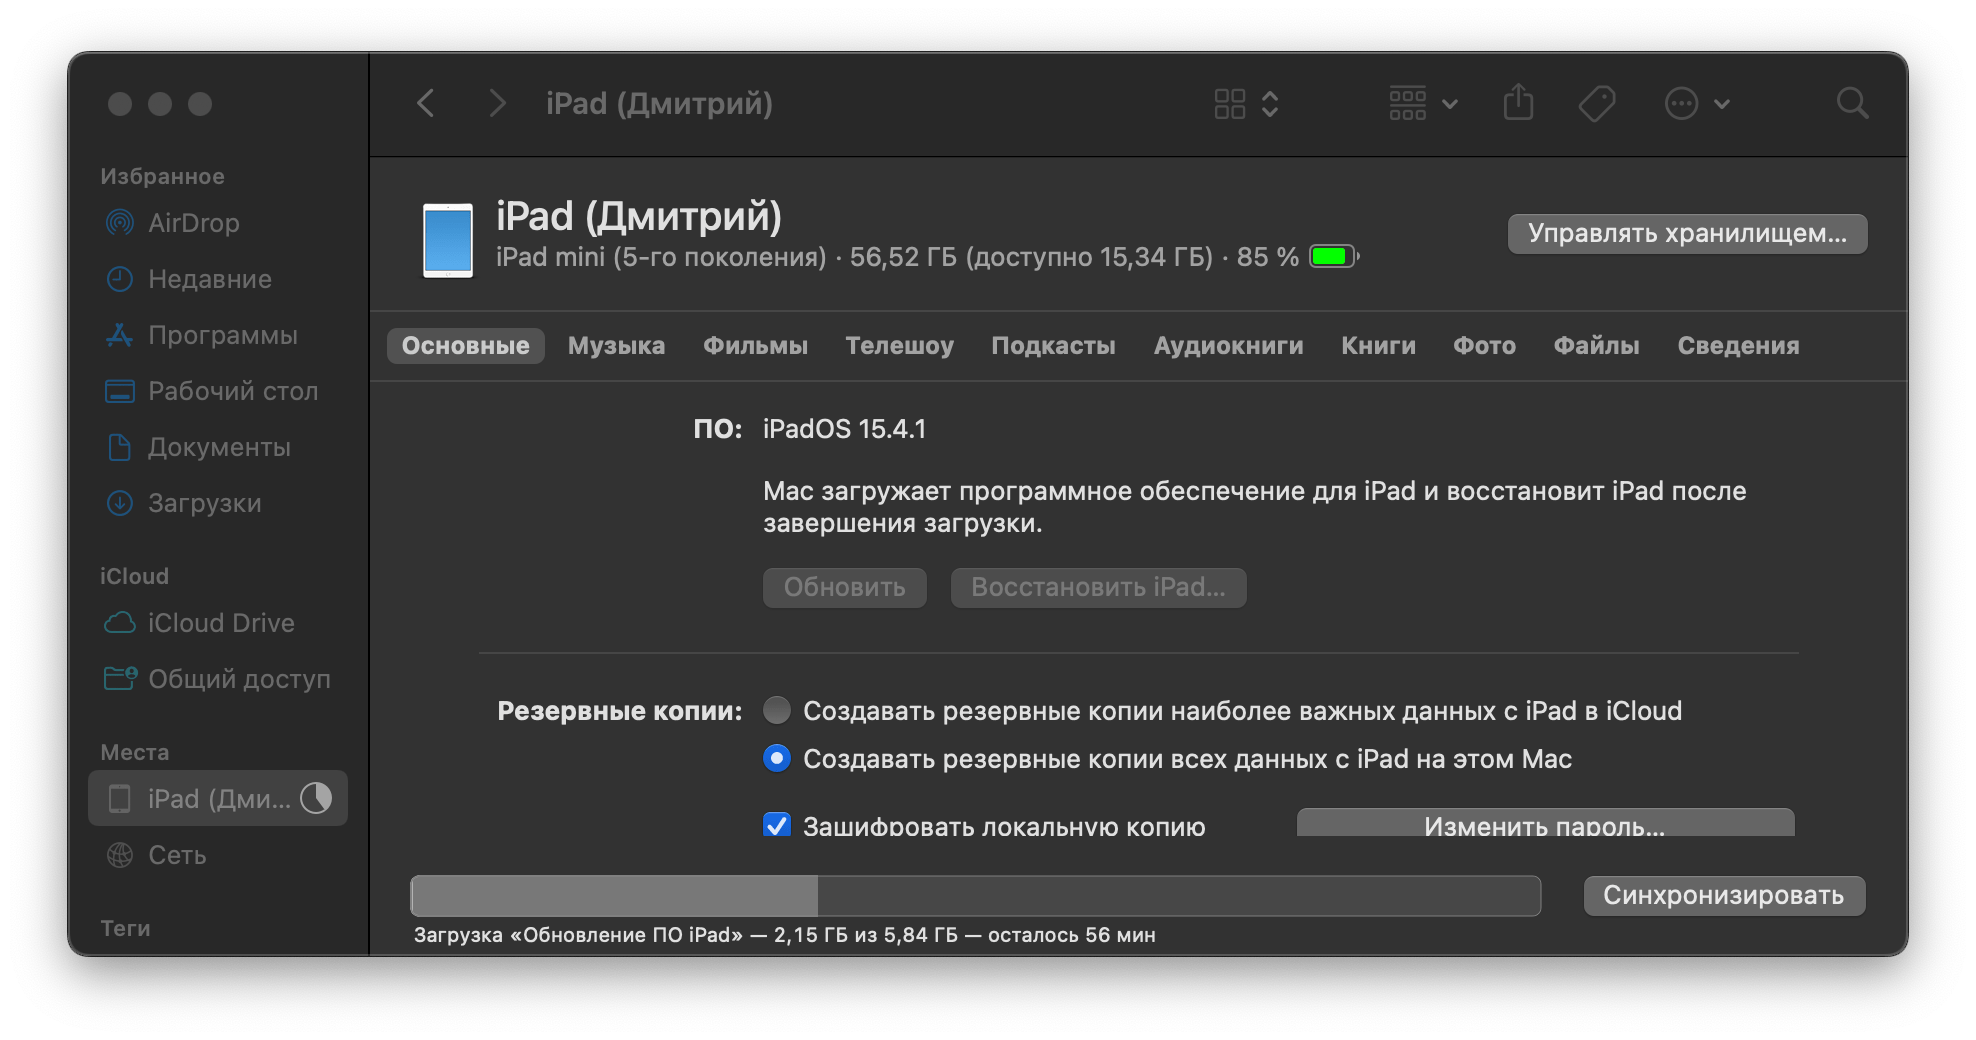Expand the icon view switcher dropdown
The width and height of the screenshot is (1976, 1040).
(1246, 103)
